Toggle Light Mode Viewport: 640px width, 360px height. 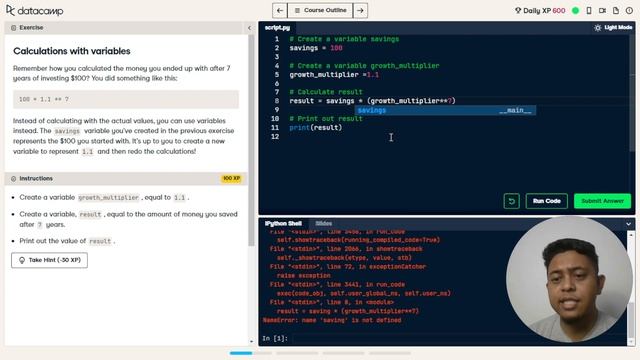[613, 27]
